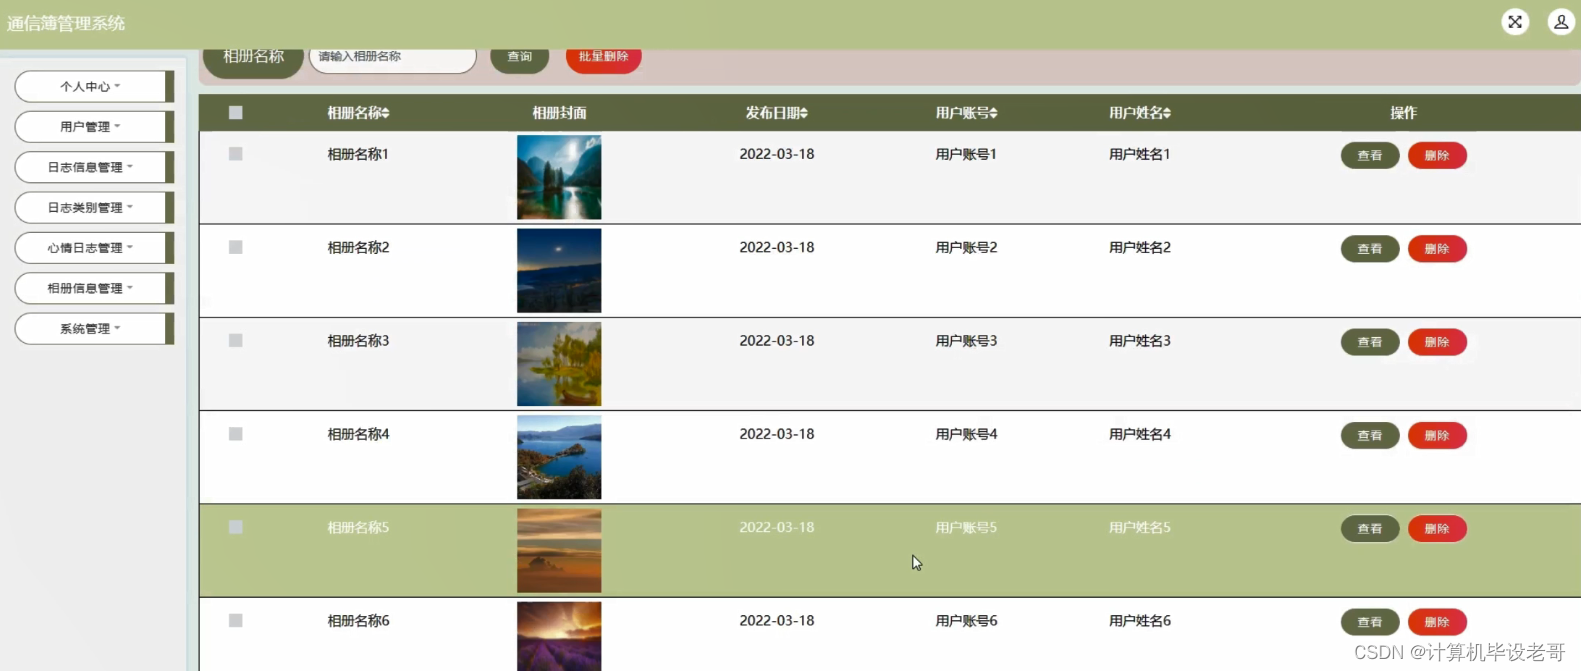Check the box for 相册名称6 row
Image resolution: width=1581 pixels, height=671 pixels.
coord(236,621)
